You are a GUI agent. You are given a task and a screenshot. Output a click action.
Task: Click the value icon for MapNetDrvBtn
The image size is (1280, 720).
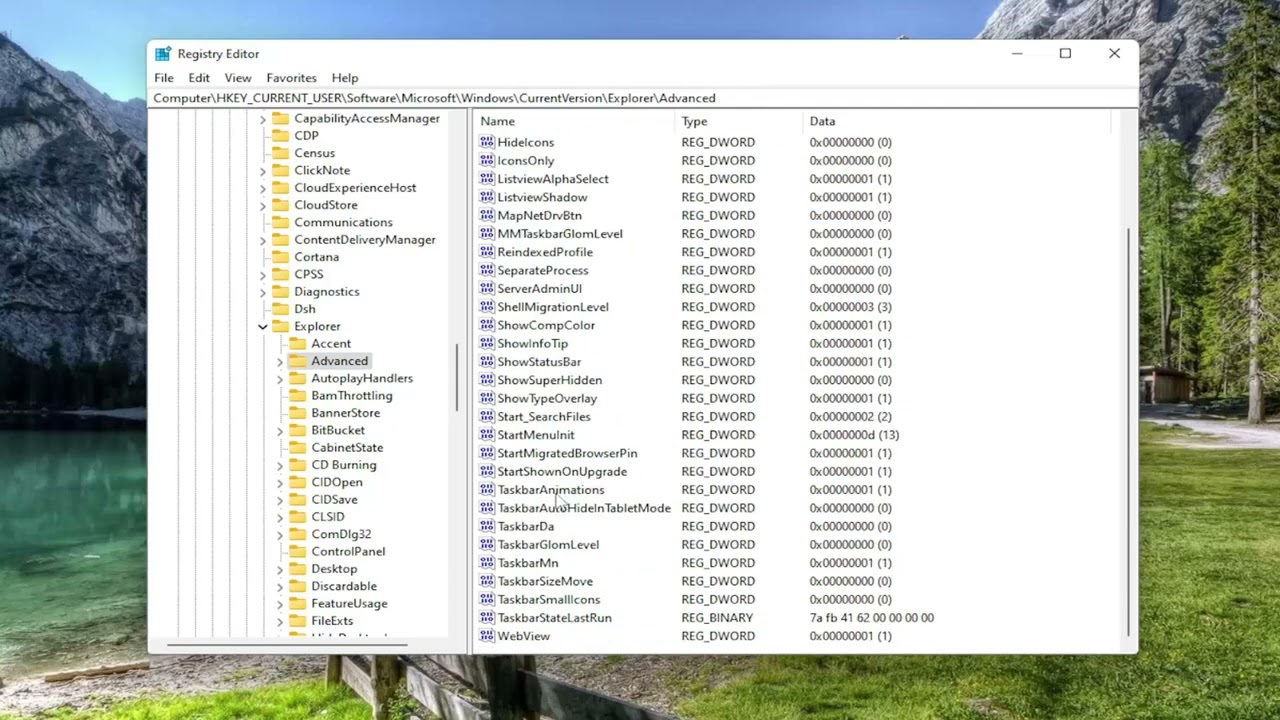(x=487, y=215)
